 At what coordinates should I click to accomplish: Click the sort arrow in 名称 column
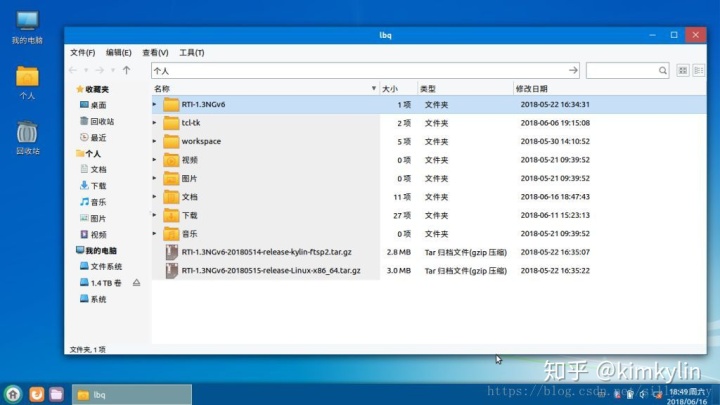pos(374,88)
